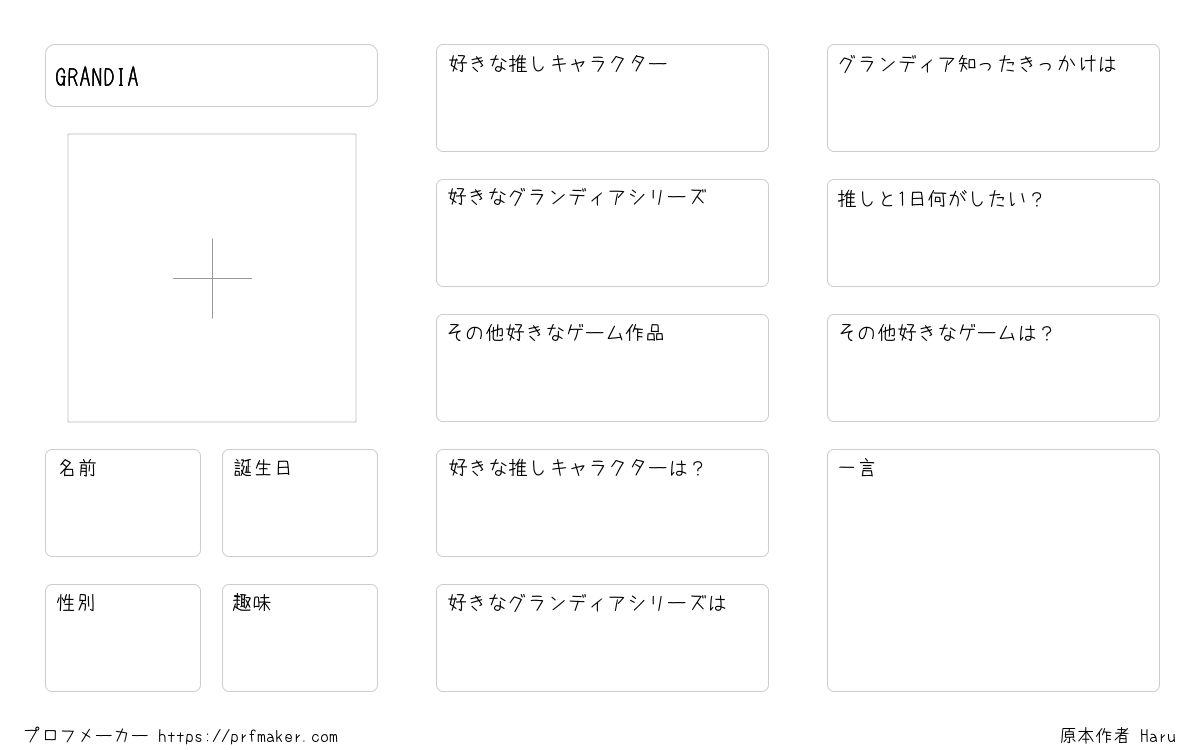
Task: Select the 好きなグランディアシリーズ box
Action: [602, 233]
